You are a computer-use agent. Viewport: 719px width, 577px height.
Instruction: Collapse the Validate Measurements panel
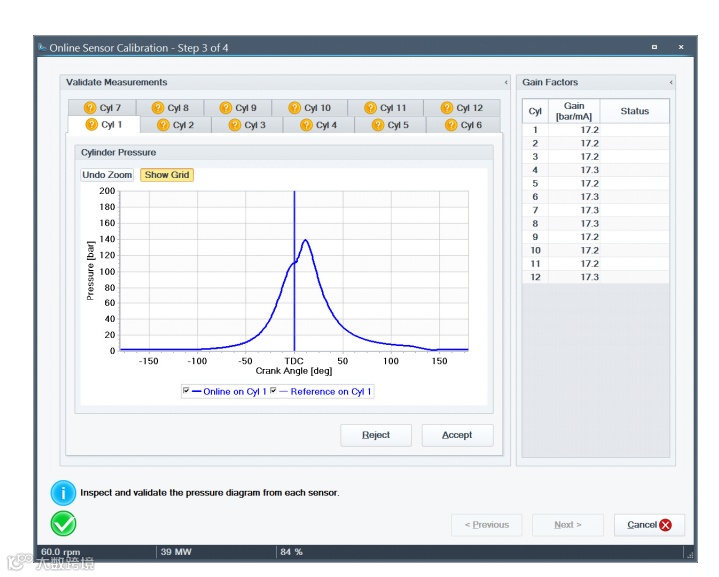click(506, 83)
